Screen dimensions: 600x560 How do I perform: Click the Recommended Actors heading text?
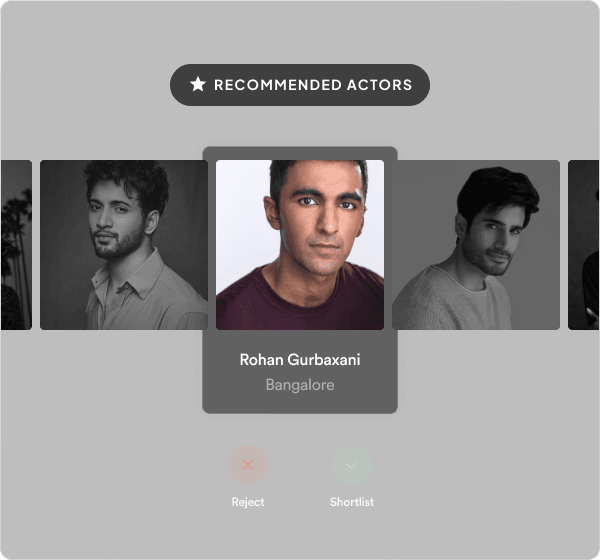click(312, 85)
